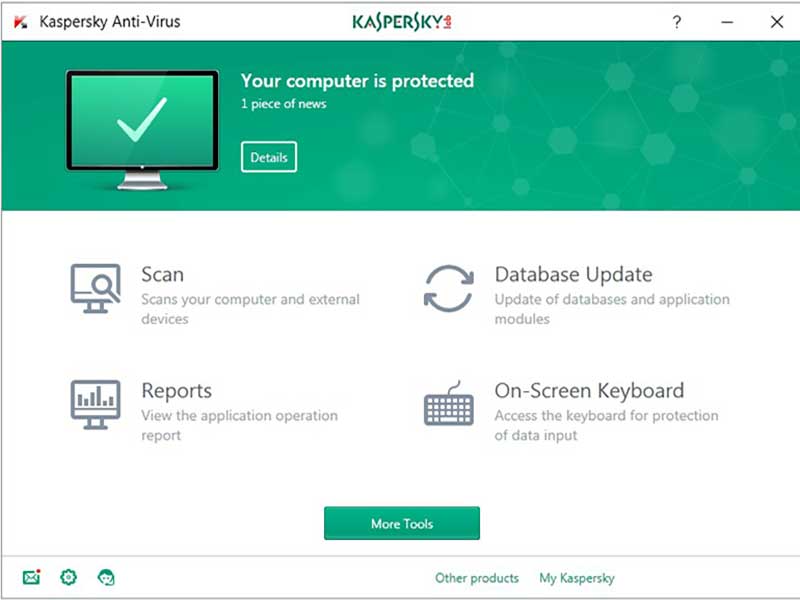Viewport: 800px width, 600px height.
Task: Open the Scan tool icon
Action: coord(95,287)
